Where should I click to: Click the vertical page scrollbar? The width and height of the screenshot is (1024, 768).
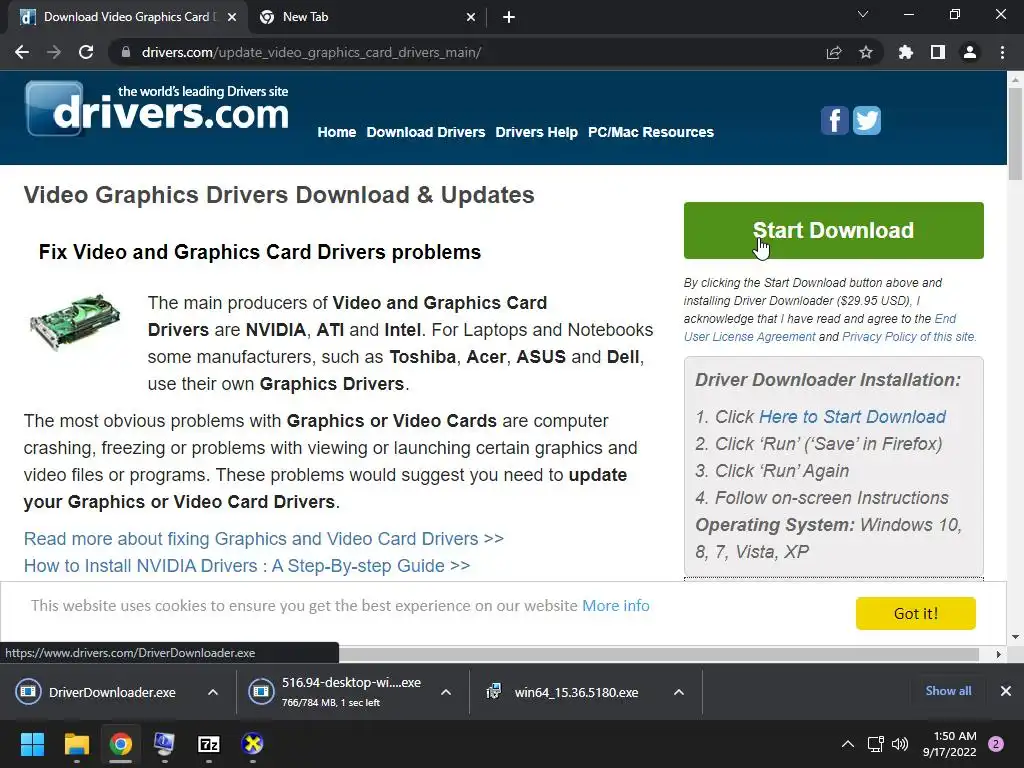coord(1015,133)
